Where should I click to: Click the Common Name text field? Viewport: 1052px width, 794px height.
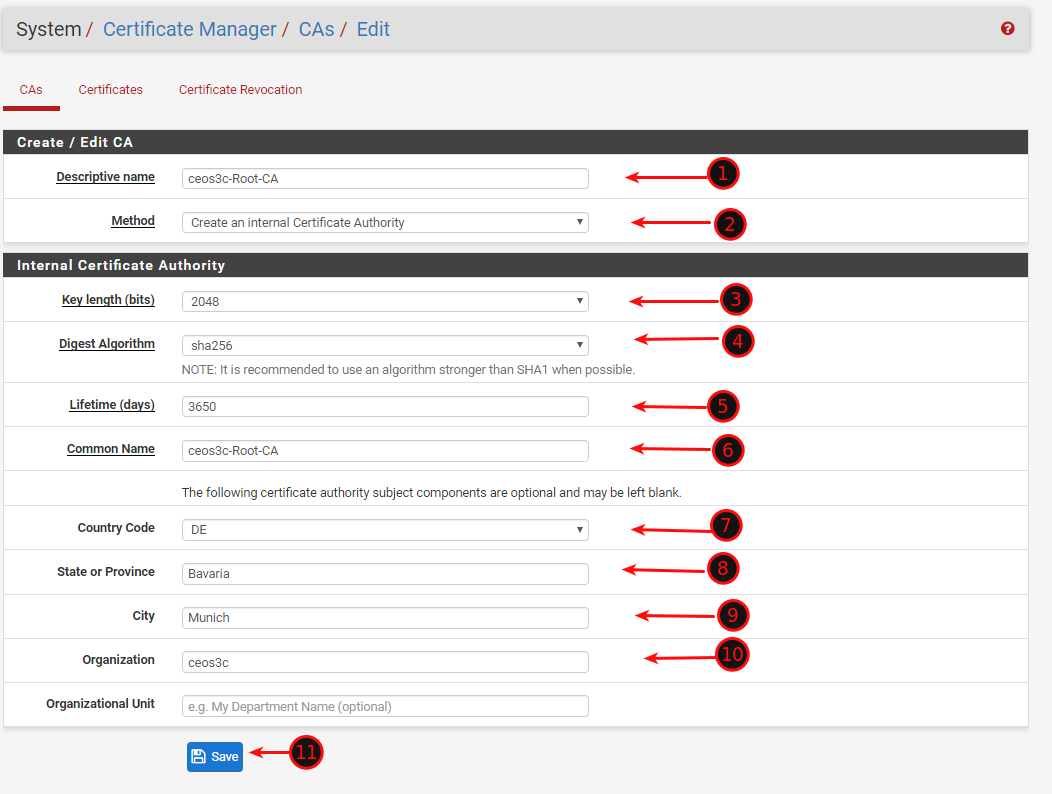click(385, 451)
